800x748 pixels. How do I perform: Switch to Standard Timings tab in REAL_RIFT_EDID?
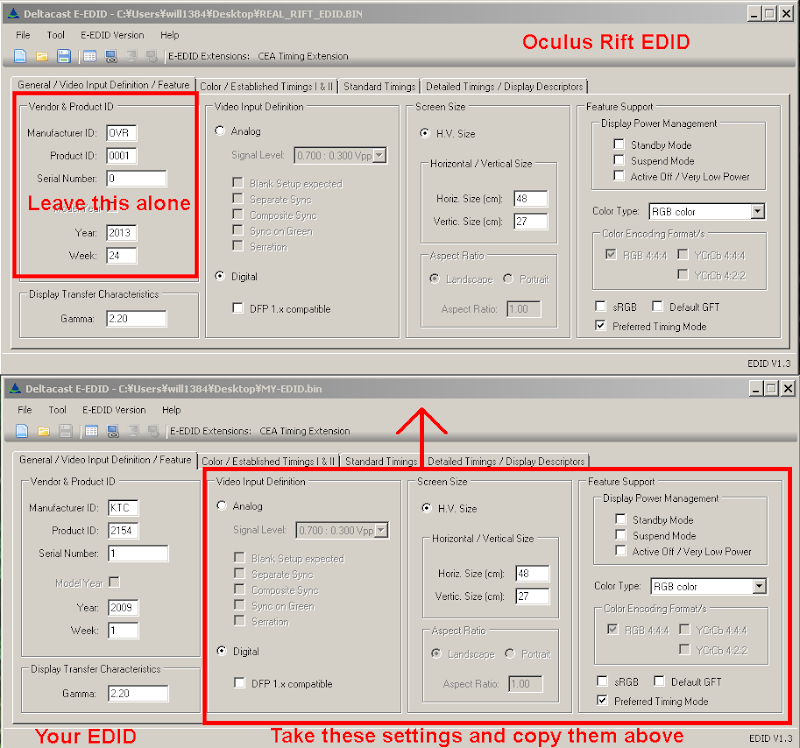point(379,87)
